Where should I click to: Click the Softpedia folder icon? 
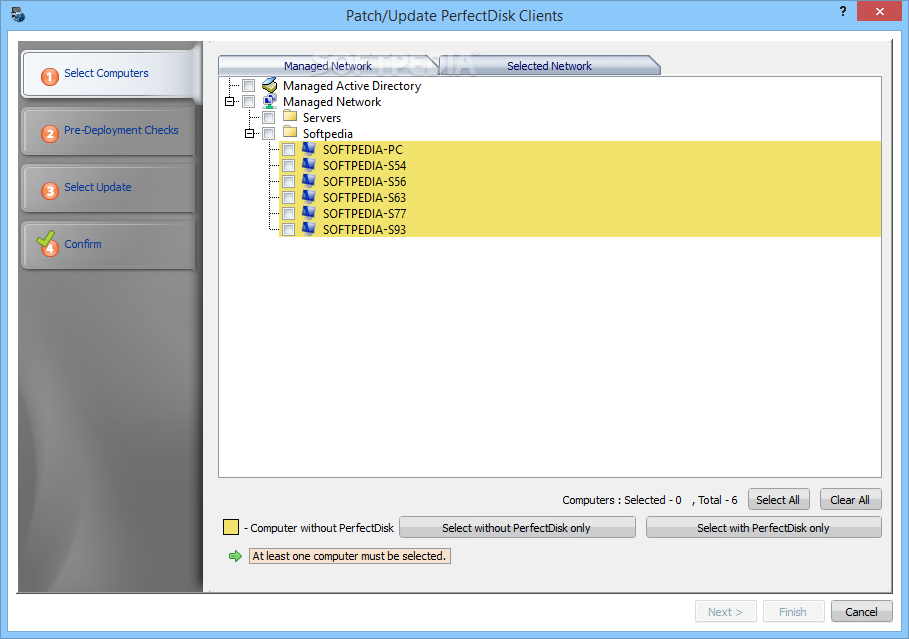click(290, 133)
